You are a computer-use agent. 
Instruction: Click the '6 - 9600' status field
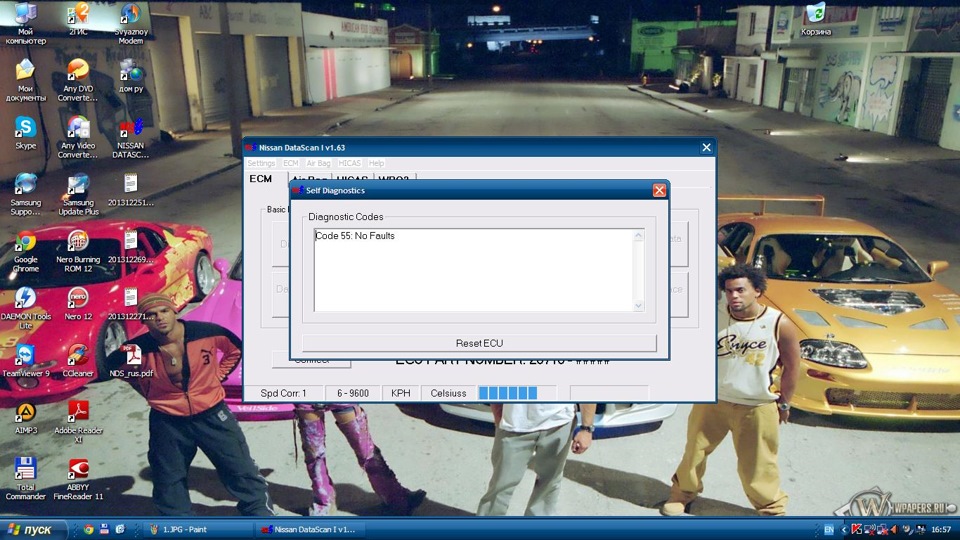point(353,393)
